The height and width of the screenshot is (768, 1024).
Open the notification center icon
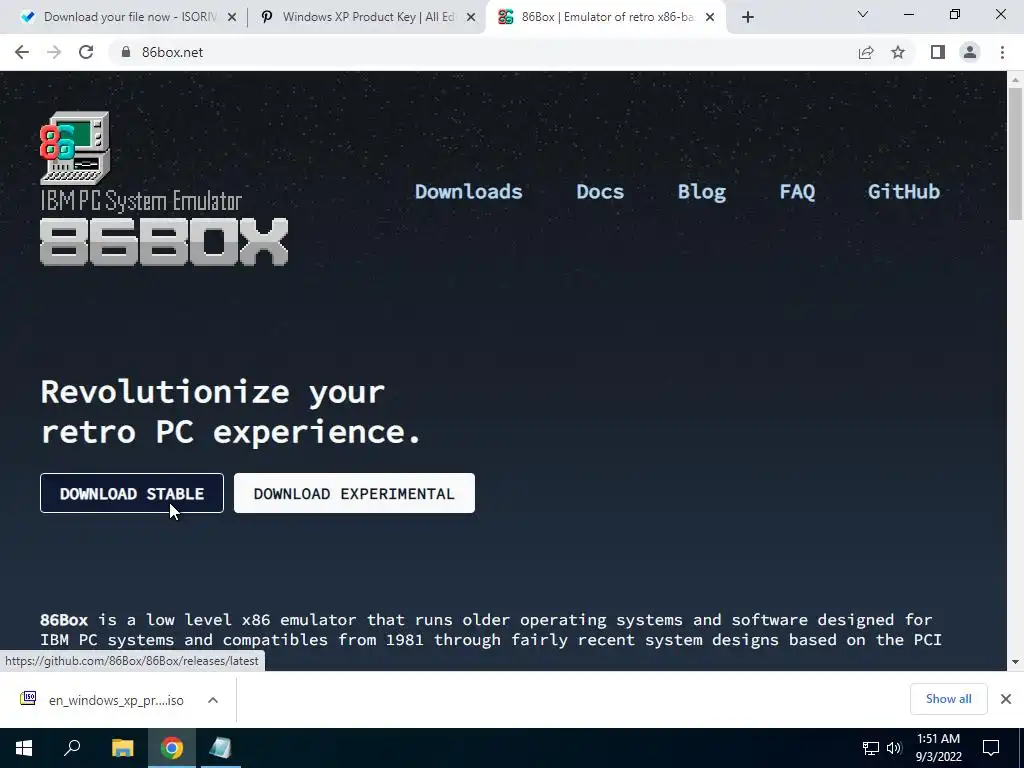[991, 748]
